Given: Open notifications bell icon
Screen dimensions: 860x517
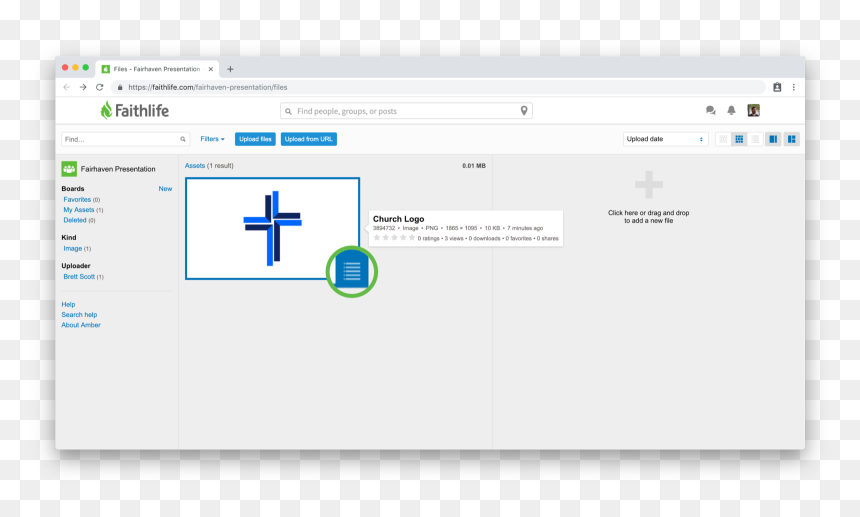Looking at the screenshot, I should click(731, 110).
